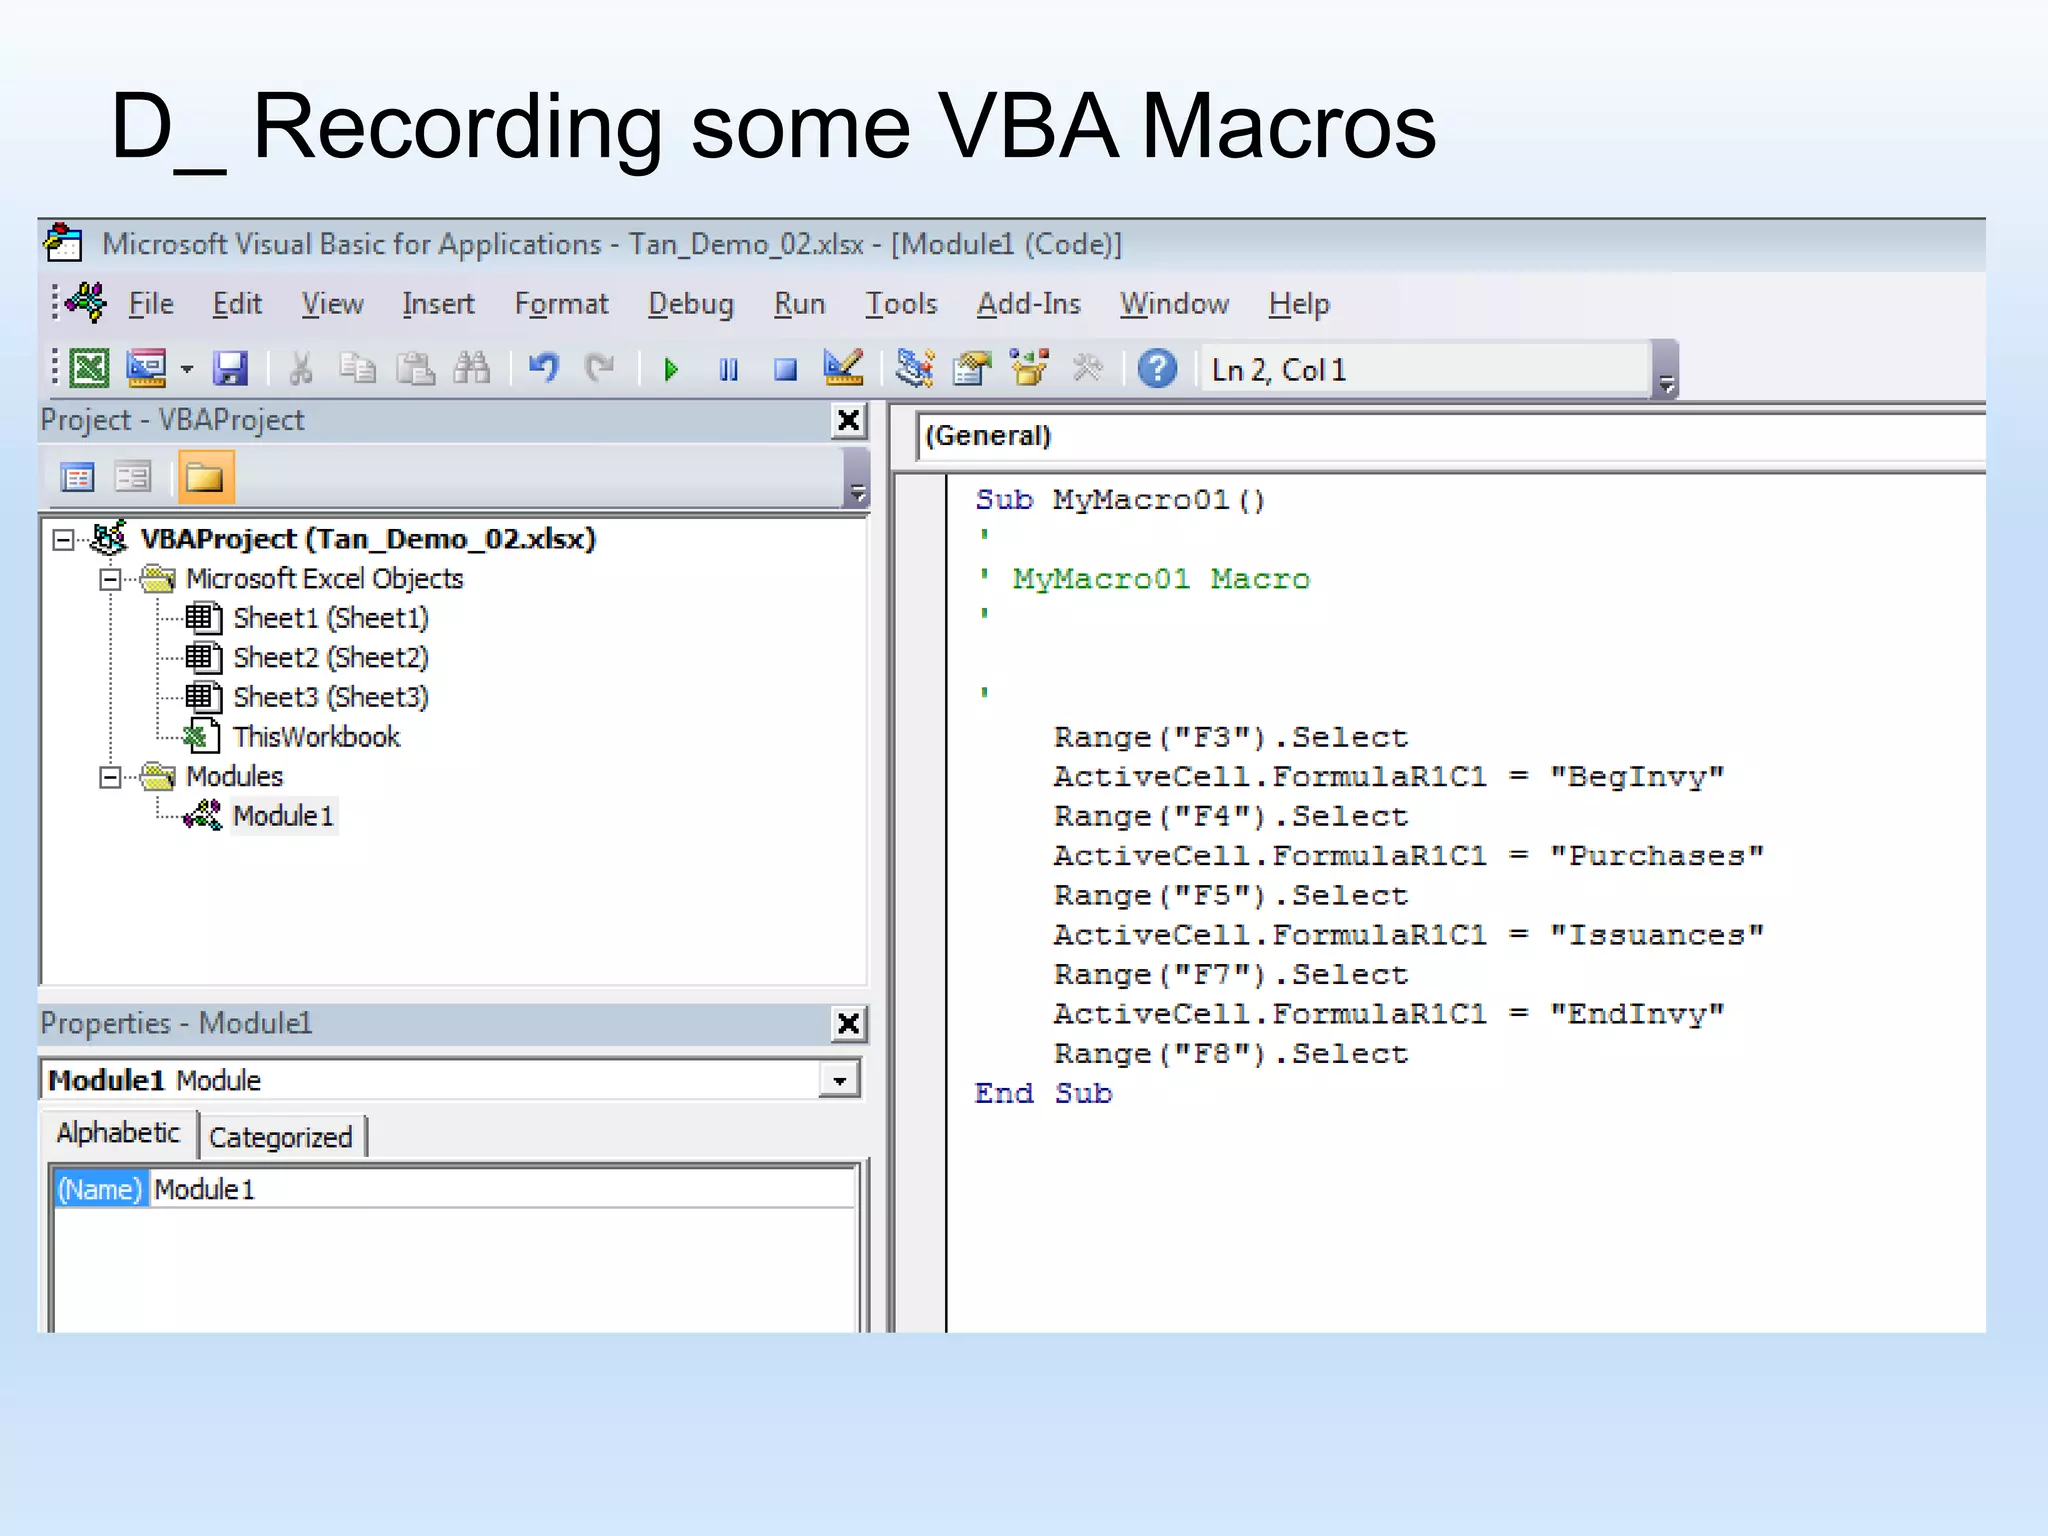Select ThisWorkbook in project tree
2048x1536 pixels.
[x=316, y=737]
